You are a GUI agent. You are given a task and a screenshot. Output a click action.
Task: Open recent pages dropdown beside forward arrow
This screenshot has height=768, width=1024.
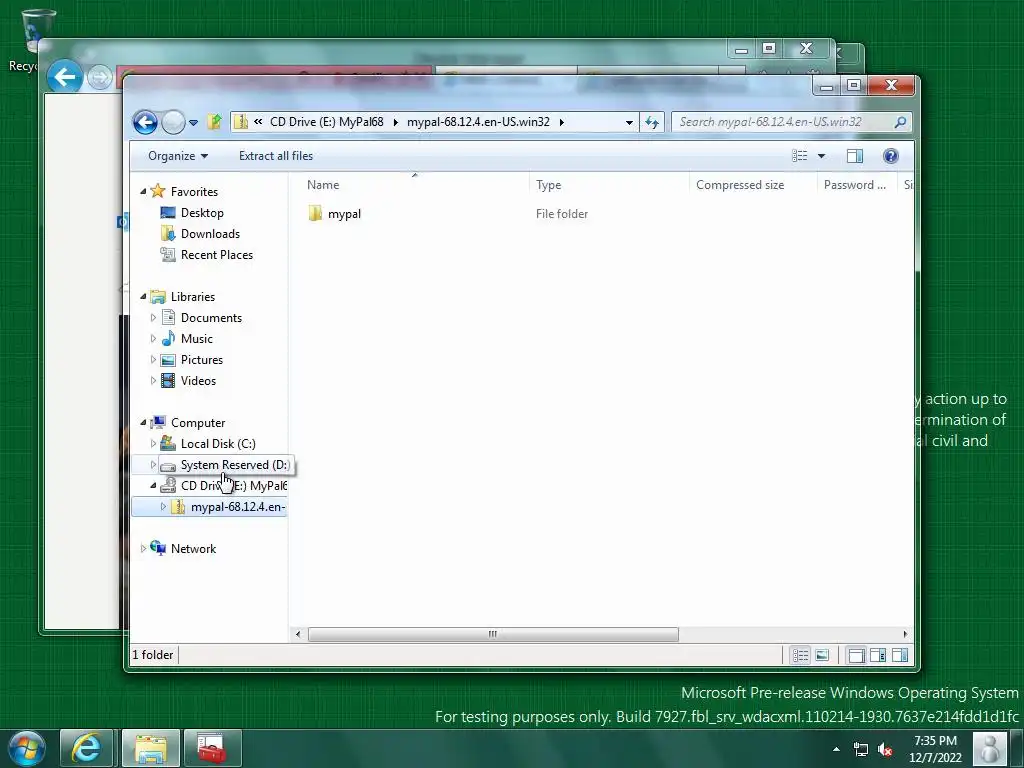[x=193, y=122]
